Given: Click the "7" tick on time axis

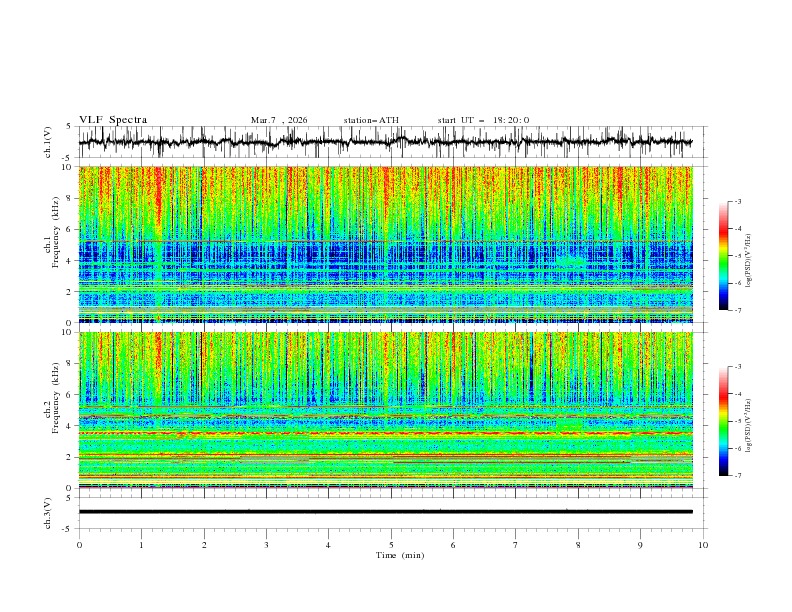Looking at the screenshot, I should click(x=516, y=545).
